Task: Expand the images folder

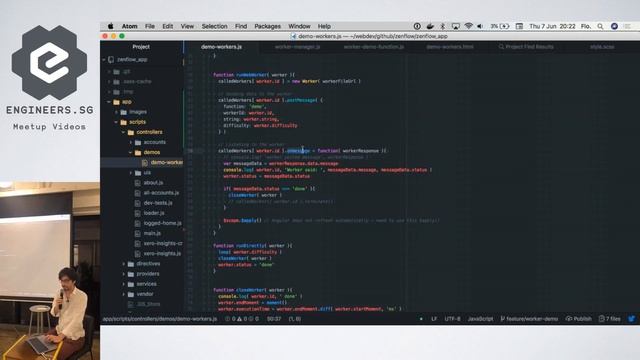Action: (x=116, y=112)
